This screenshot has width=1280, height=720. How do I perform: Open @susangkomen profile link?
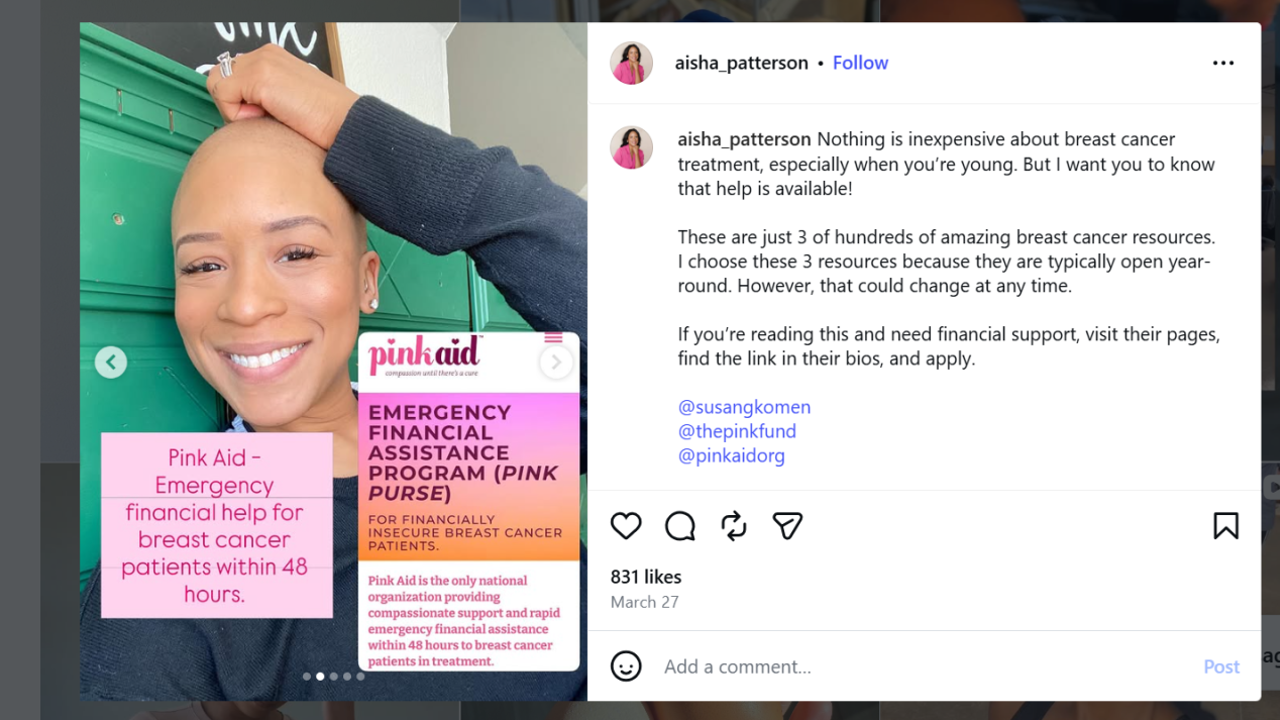(x=744, y=407)
